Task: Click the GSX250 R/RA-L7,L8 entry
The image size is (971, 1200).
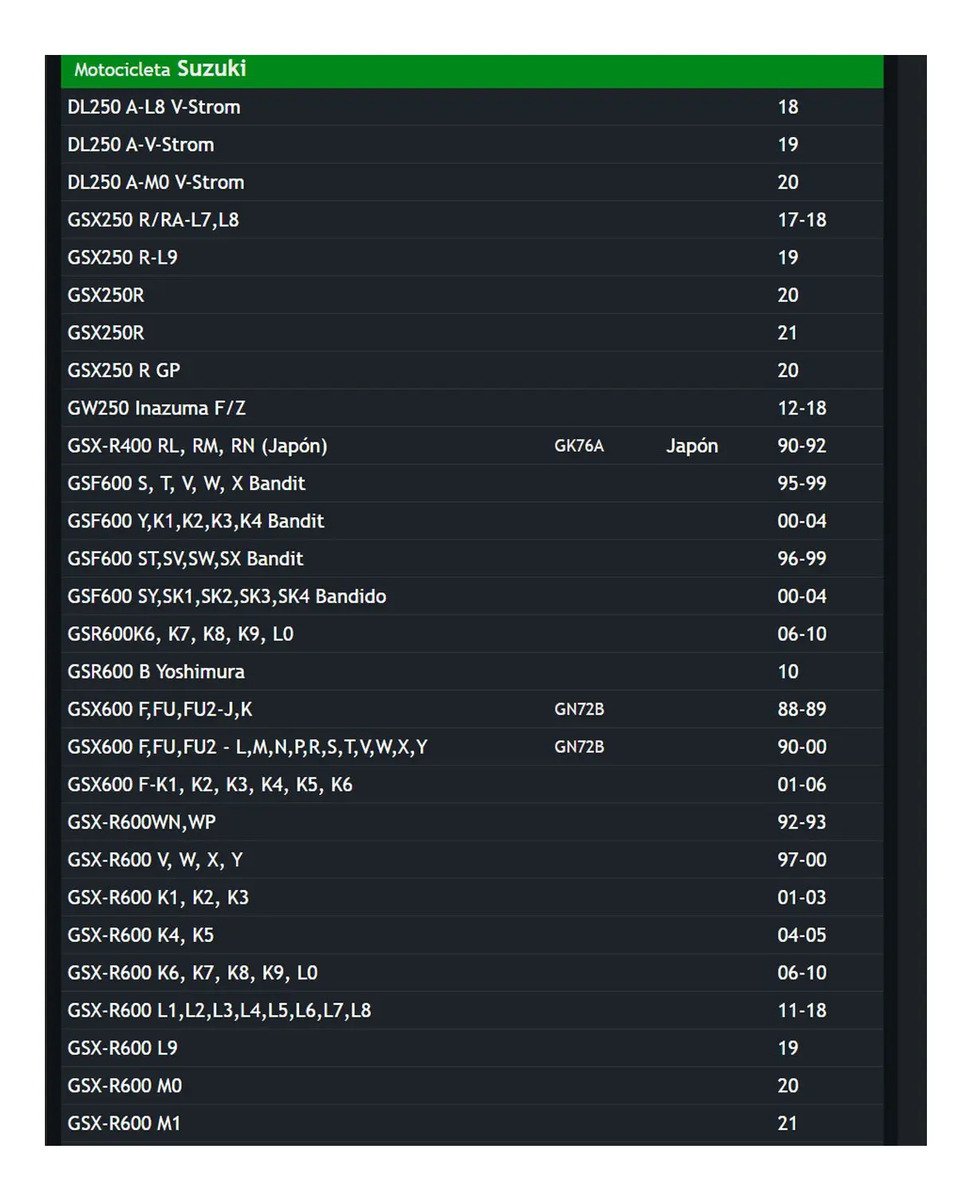Action: click(x=153, y=220)
